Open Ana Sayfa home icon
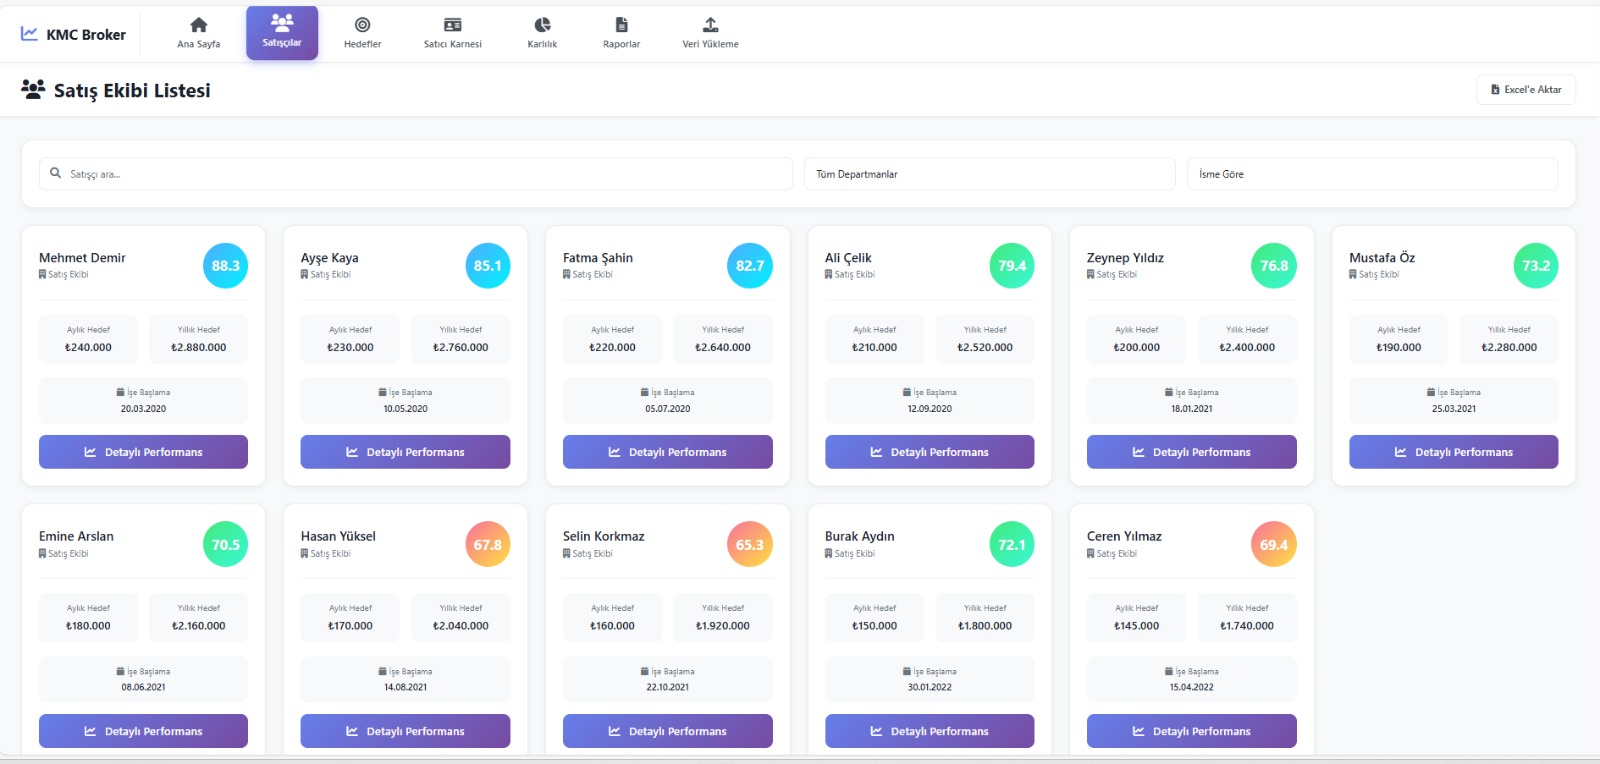This screenshot has width=1600, height=764. 198,25
